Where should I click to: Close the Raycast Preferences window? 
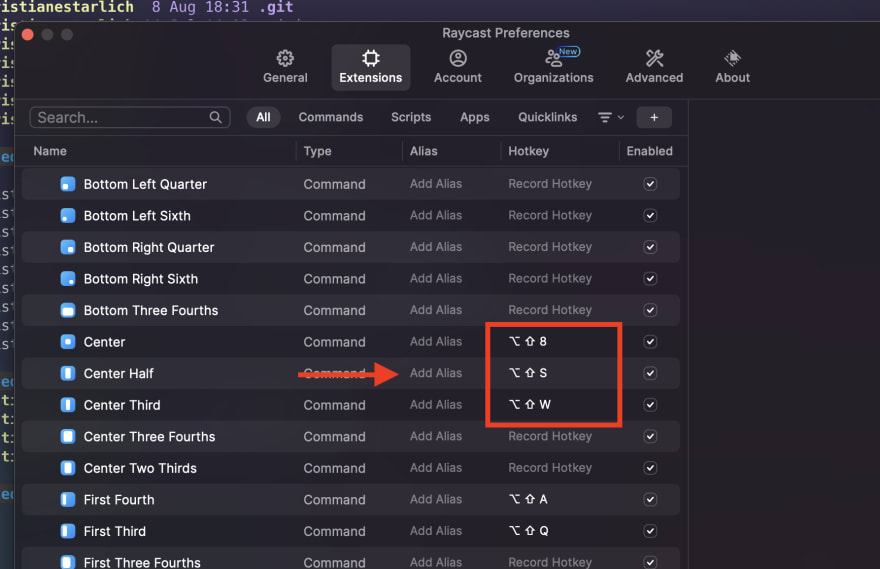click(28, 35)
